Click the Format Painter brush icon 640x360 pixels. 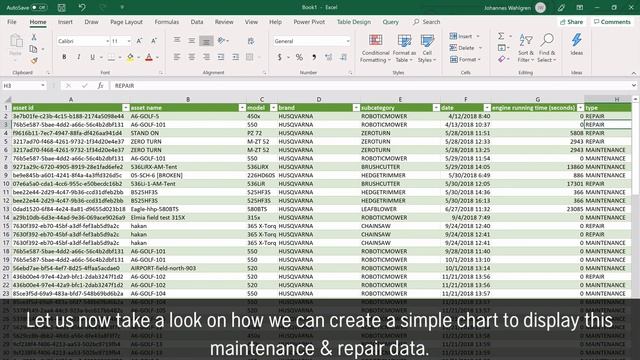pyautogui.click(x=34, y=61)
